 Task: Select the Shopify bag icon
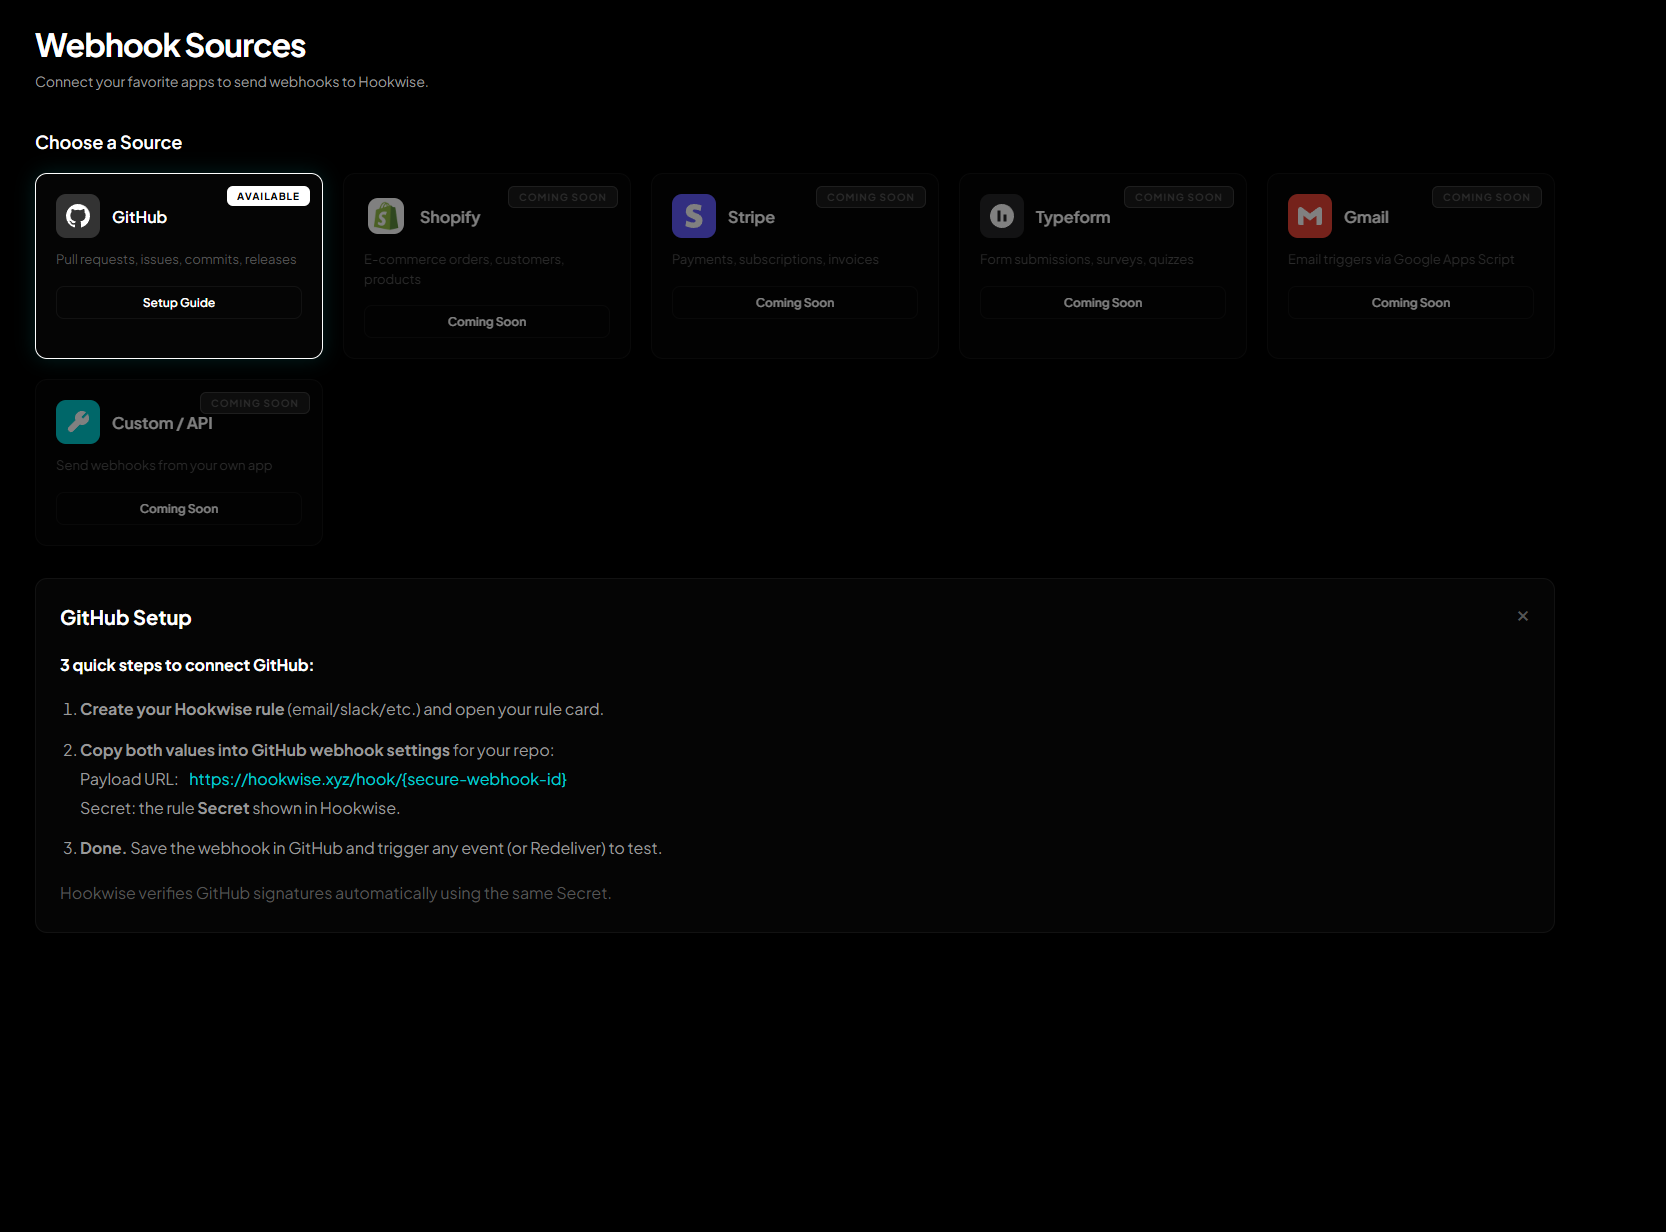pos(385,216)
